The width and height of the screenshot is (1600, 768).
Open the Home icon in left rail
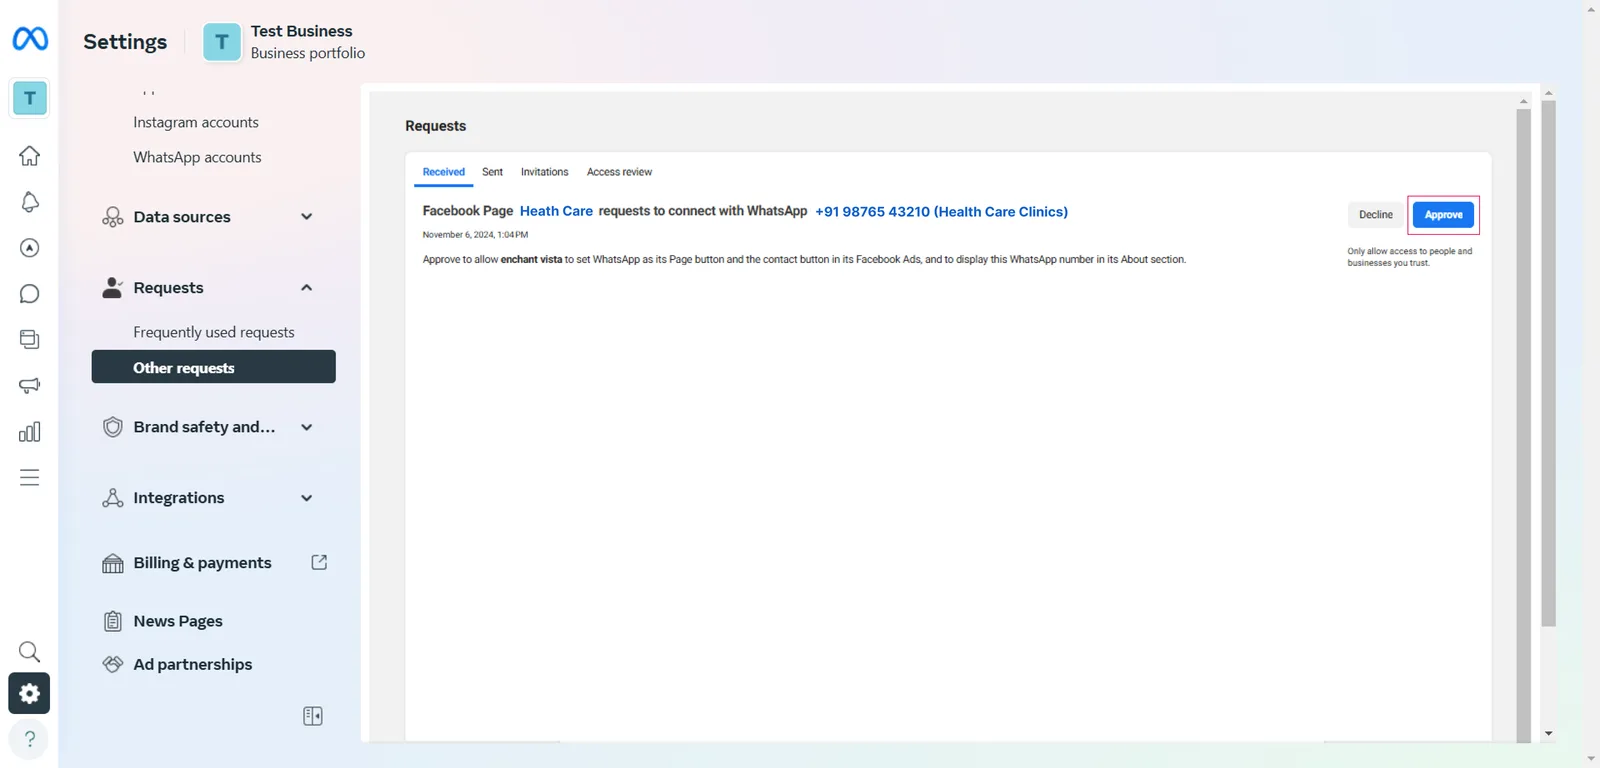pyautogui.click(x=30, y=156)
